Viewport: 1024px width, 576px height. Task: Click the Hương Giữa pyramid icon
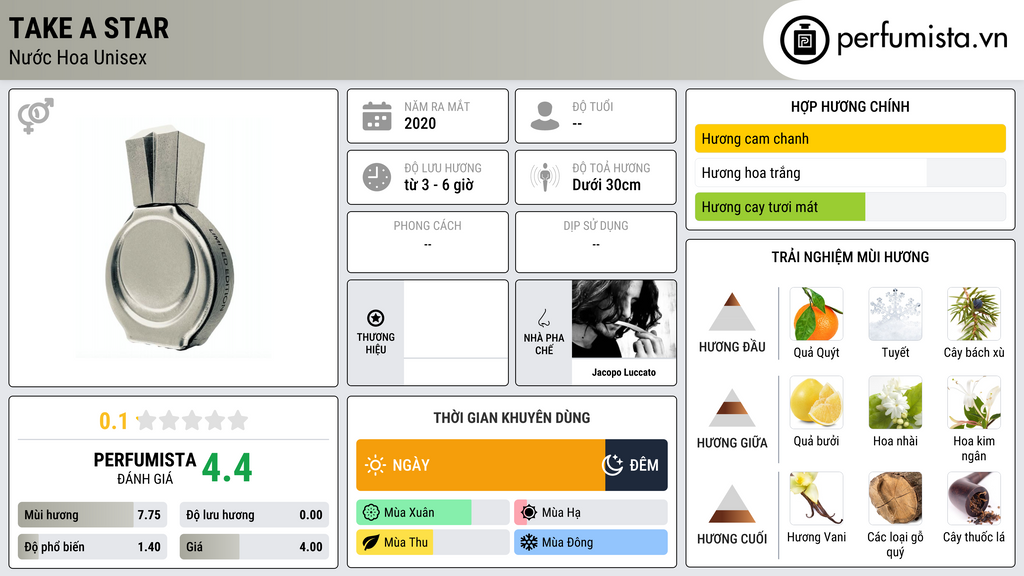[732, 408]
